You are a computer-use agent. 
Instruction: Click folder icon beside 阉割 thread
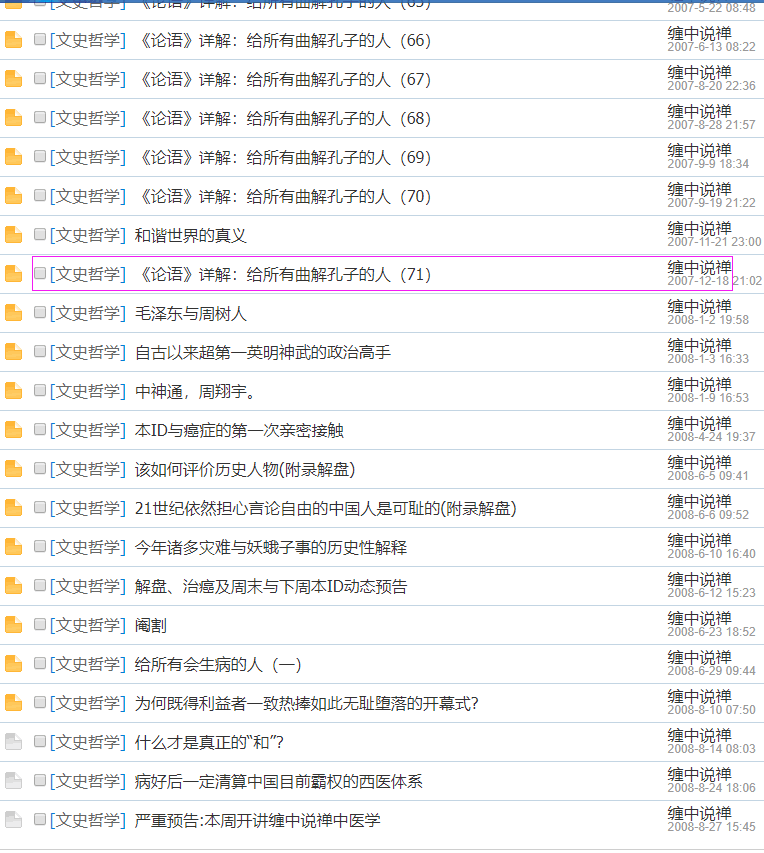click(14, 625)
